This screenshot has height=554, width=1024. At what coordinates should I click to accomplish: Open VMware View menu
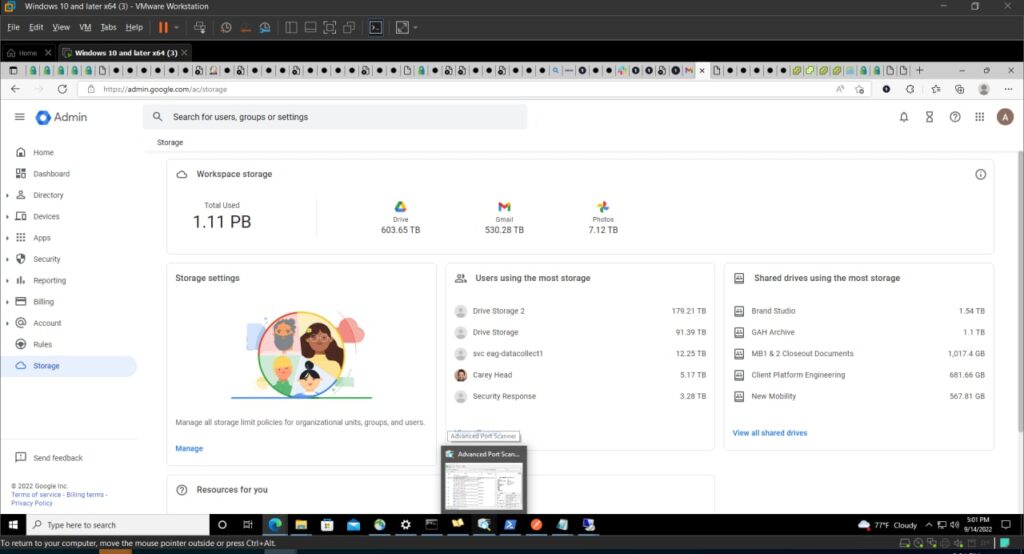pos(61,27)
